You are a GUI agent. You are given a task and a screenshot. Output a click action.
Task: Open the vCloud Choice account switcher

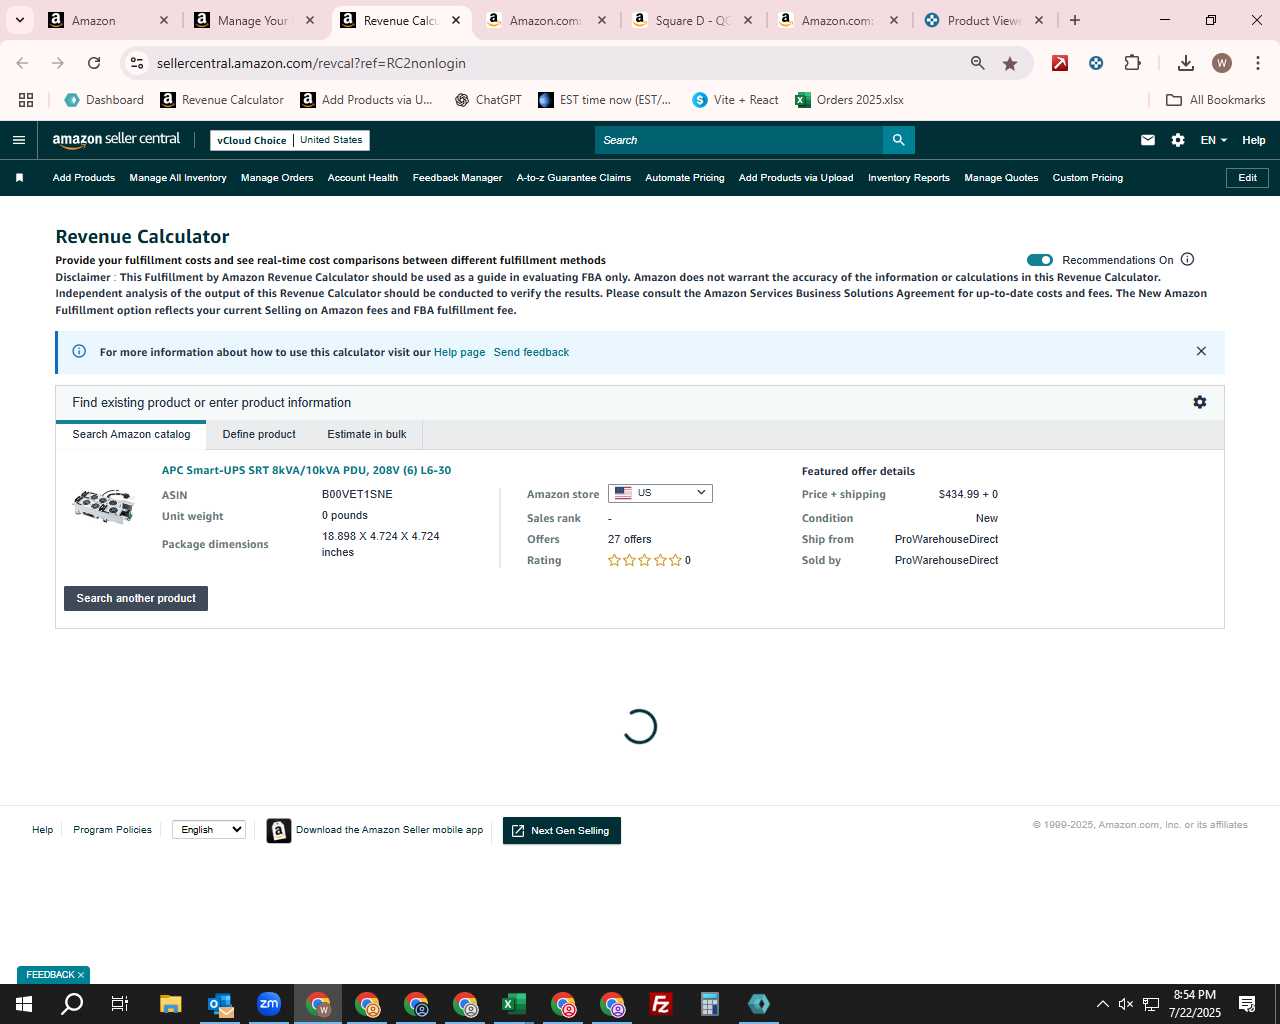pos(290,140)
